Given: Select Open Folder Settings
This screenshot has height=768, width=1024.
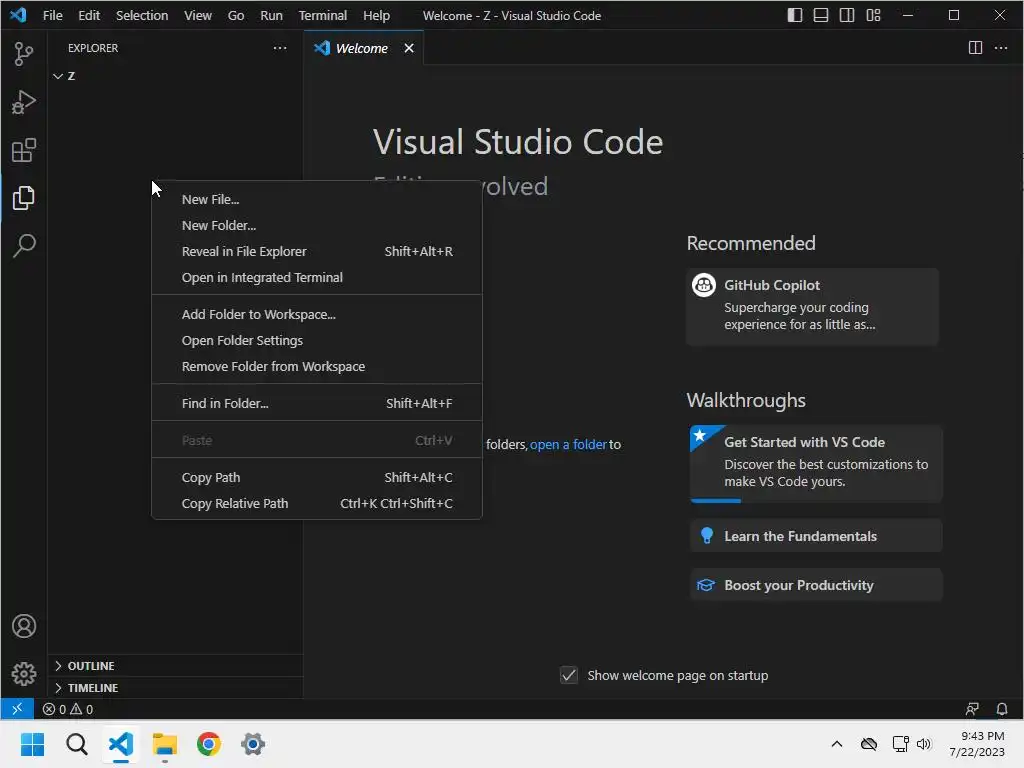Looking at the screenshot, I should pyautogui.click(x=317, y=341).
